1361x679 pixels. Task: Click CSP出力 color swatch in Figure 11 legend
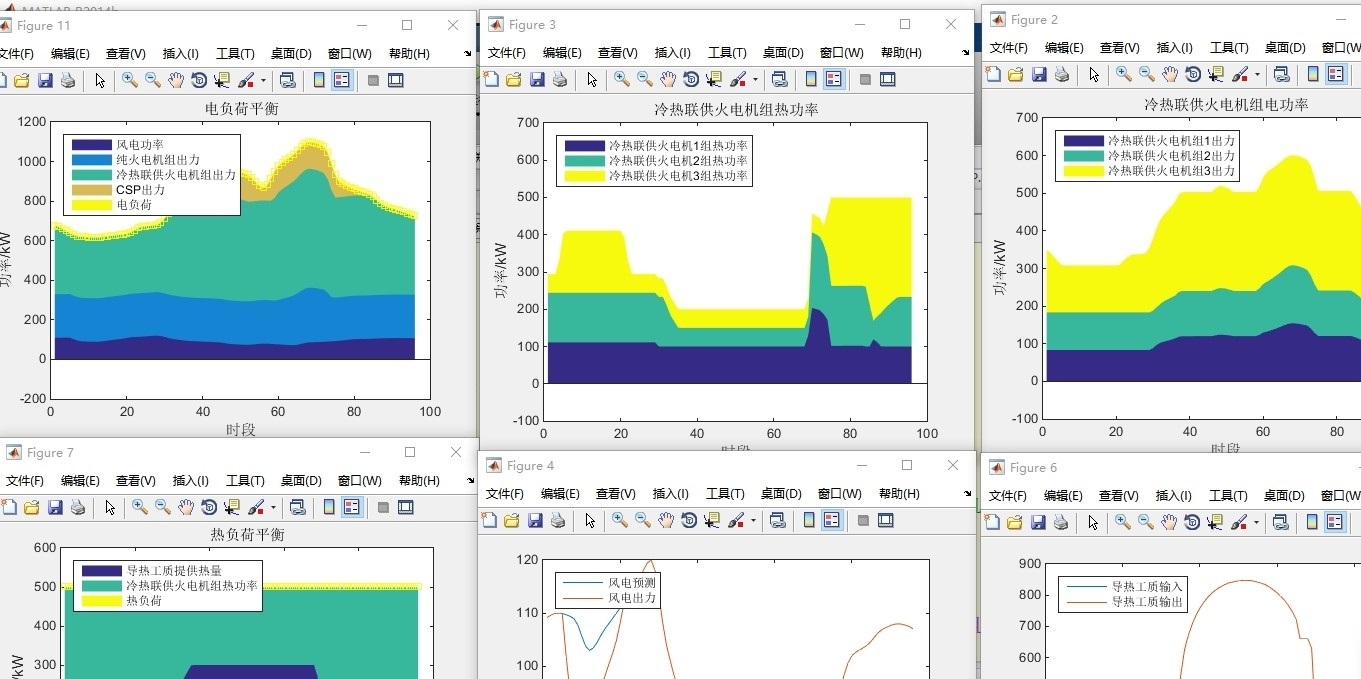91,190
